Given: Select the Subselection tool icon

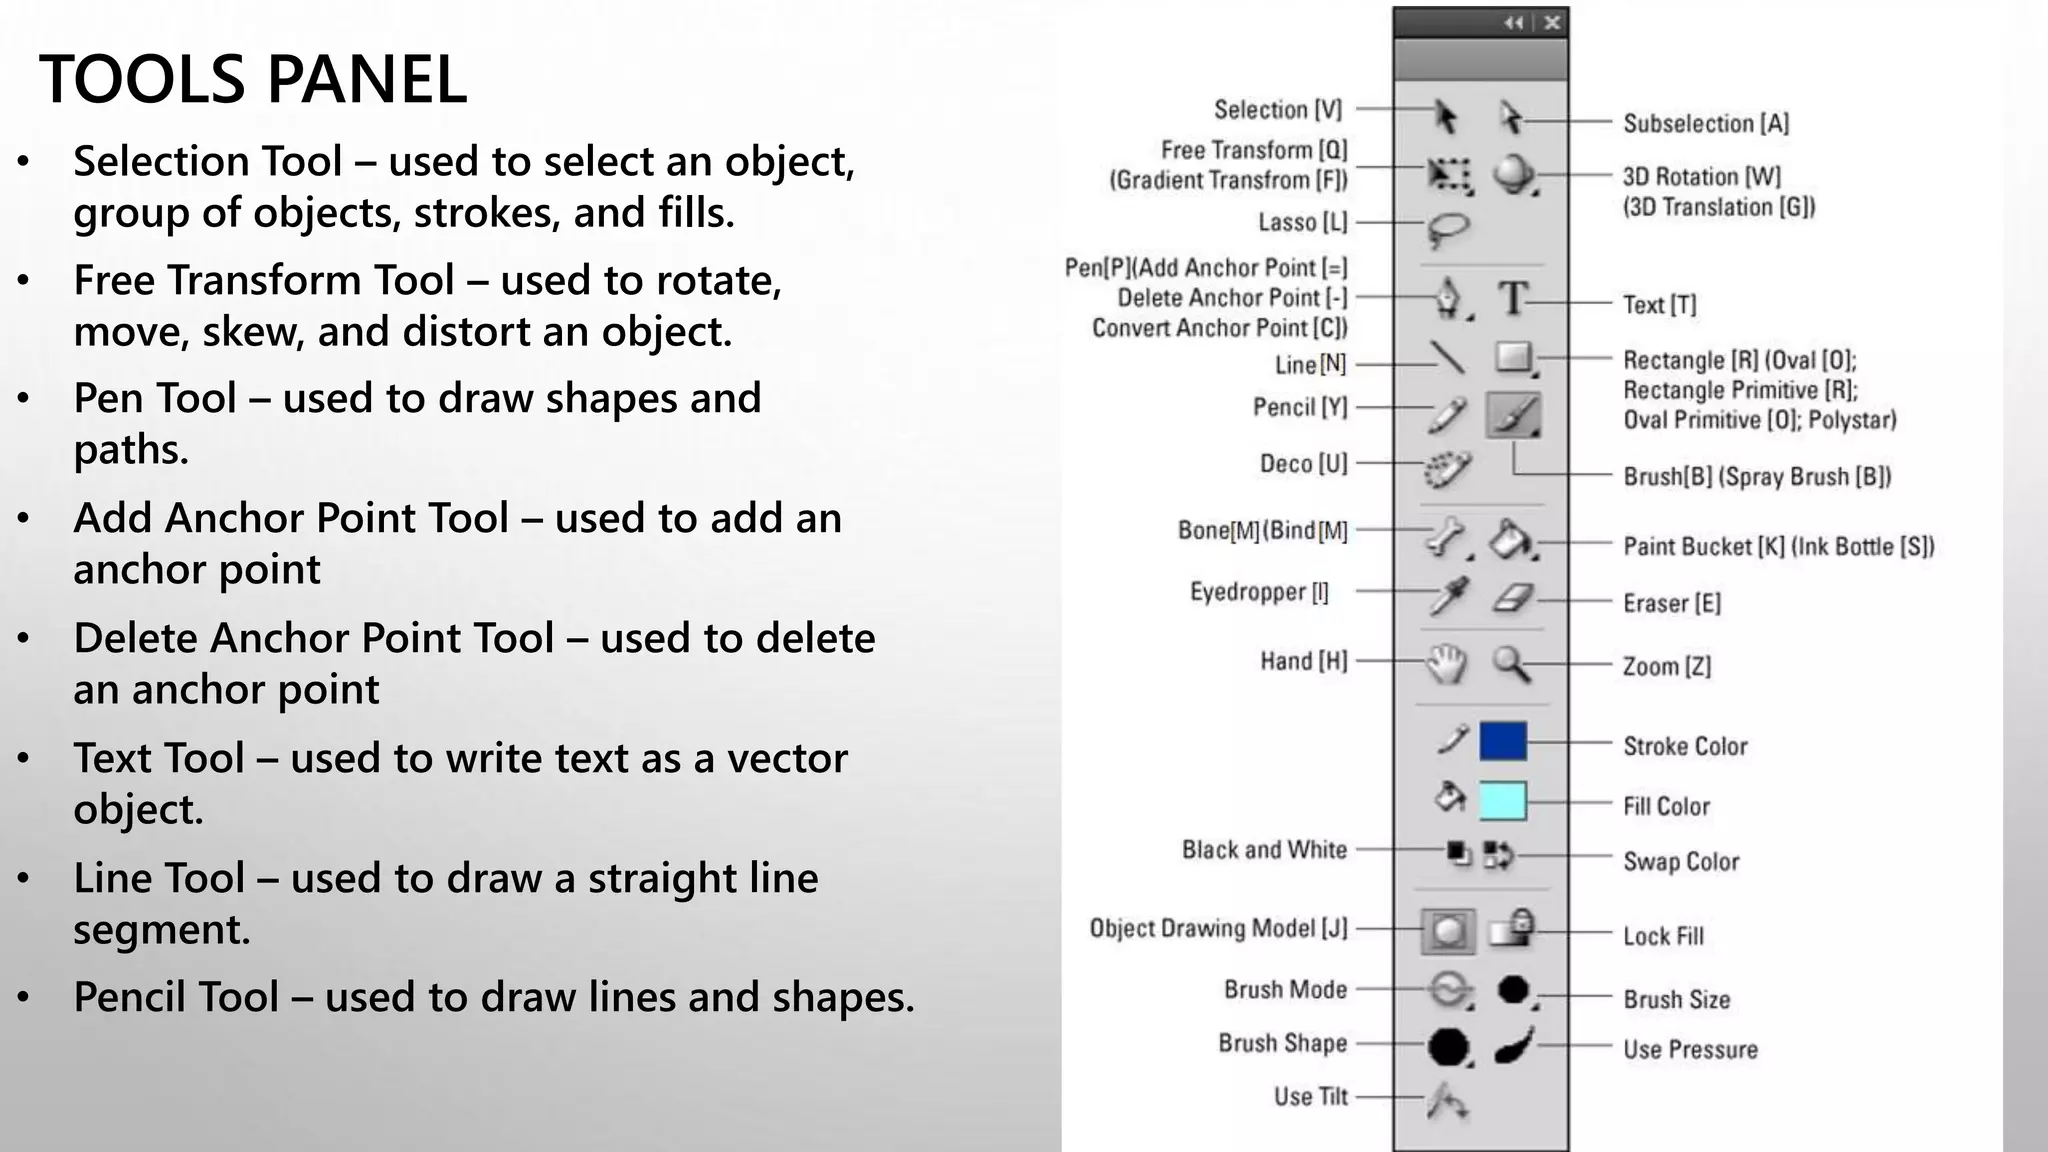Looking at the screenshot, I should [x=1511, y=117].
